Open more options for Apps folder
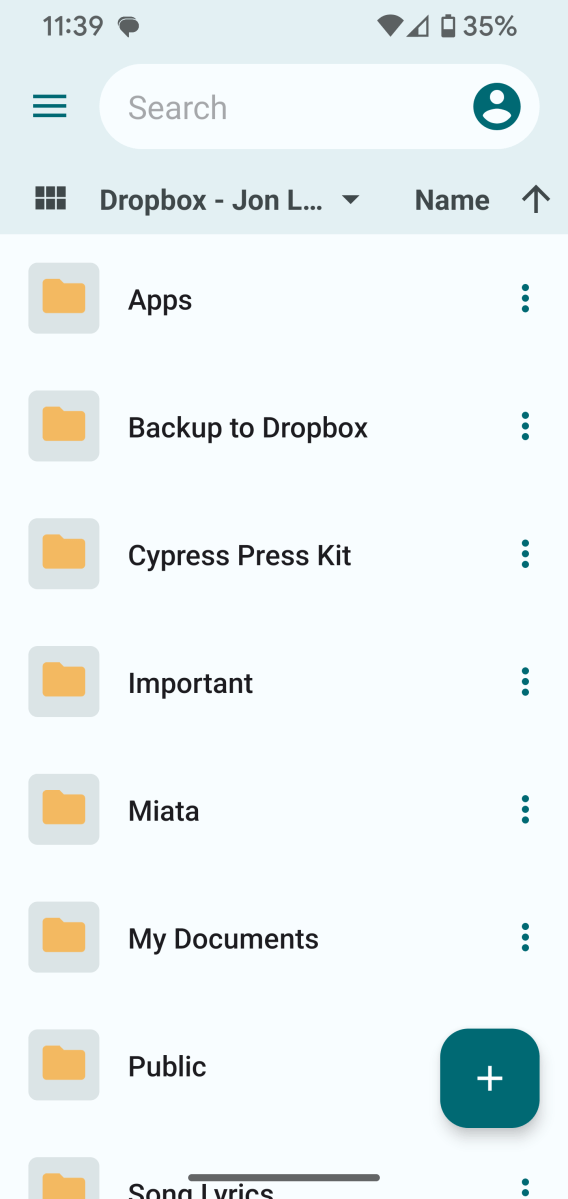The width and height of the screenshot is (568, 1199). tap(525, 298)
